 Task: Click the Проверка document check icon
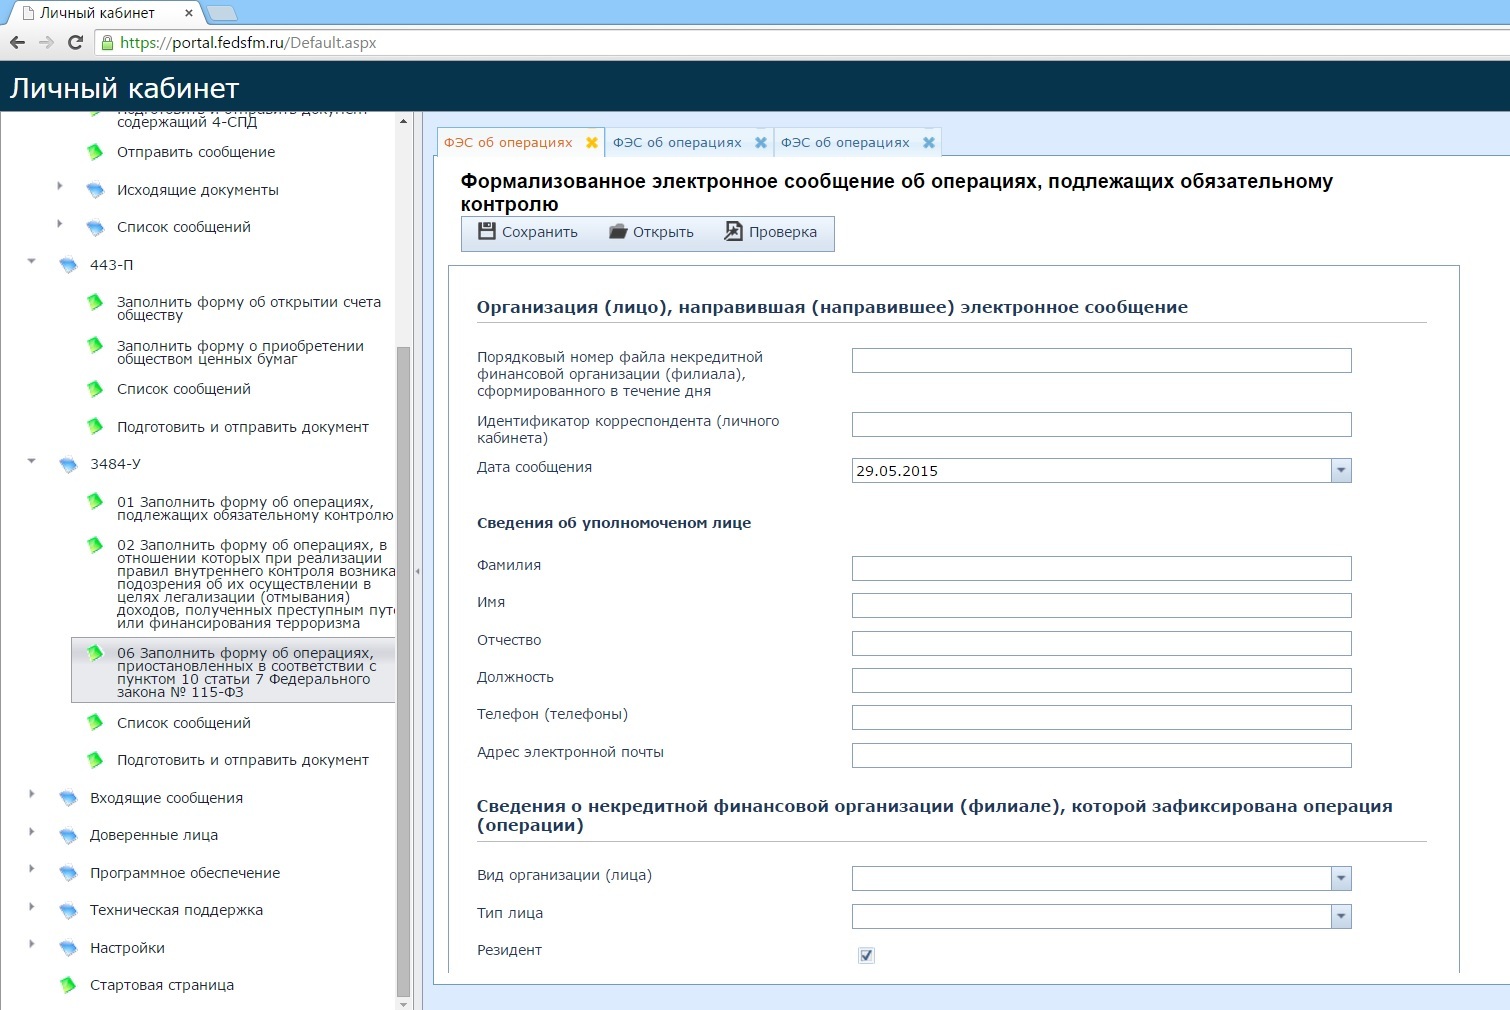[x=734, y=231]
